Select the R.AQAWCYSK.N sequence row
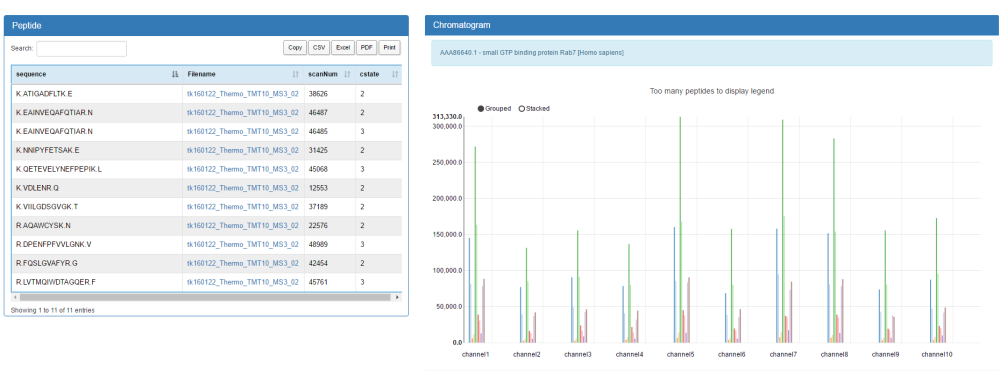 (x=206, y=226)
